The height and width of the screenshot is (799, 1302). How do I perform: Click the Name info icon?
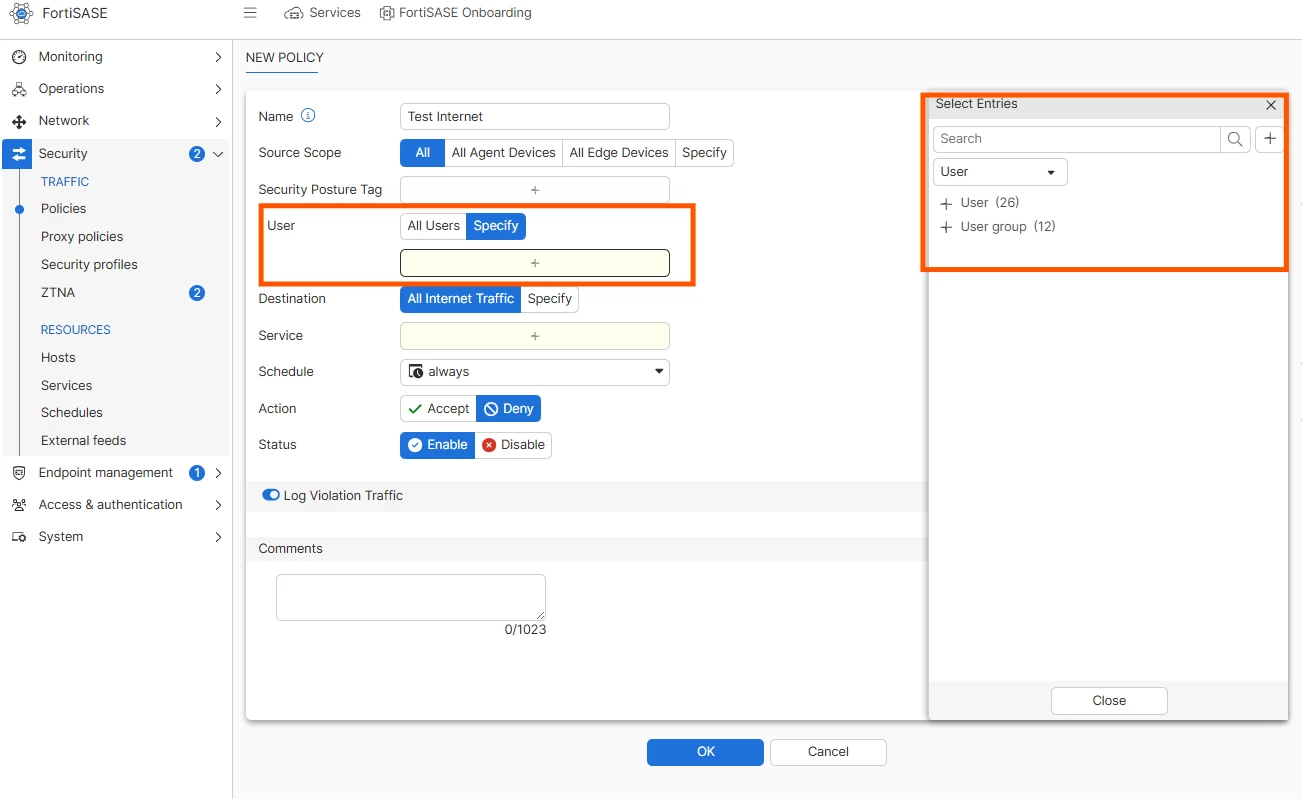coord(308,116)
